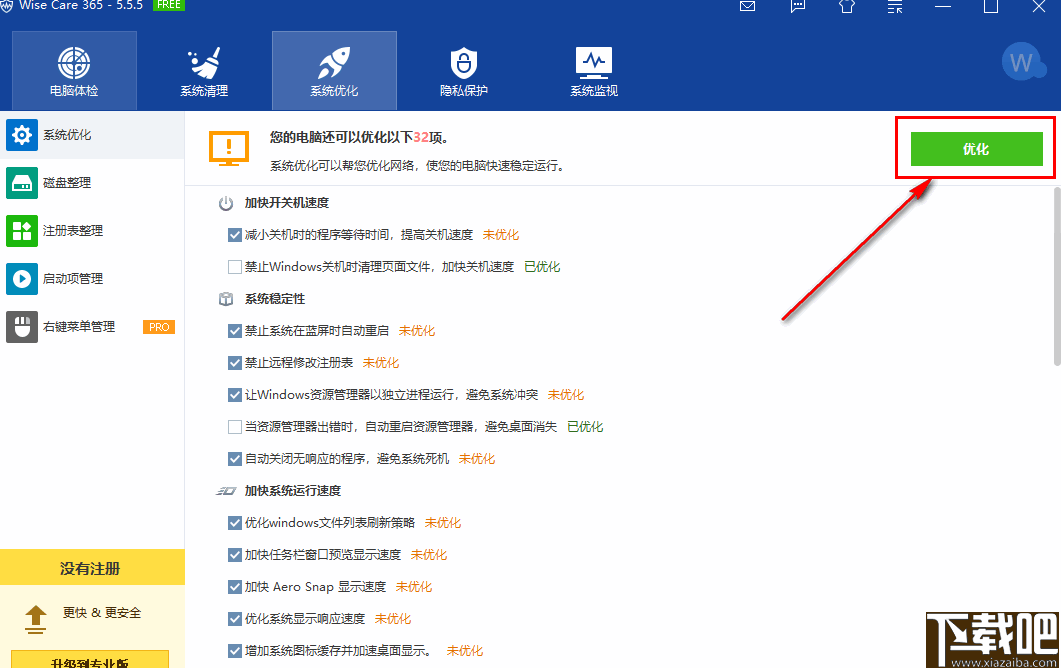Uncheck 优化系统显示响应速度

[235, 619]
